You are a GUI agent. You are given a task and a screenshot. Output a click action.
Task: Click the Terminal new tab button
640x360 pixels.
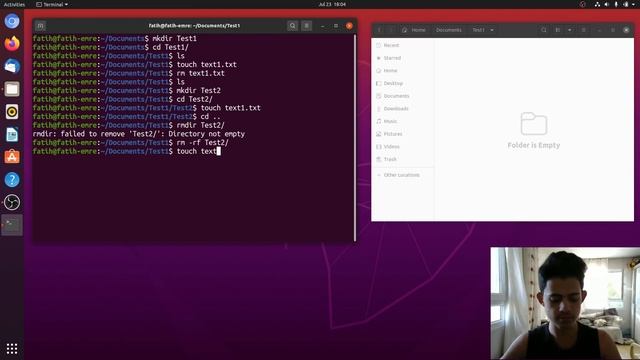click(40, 26)
